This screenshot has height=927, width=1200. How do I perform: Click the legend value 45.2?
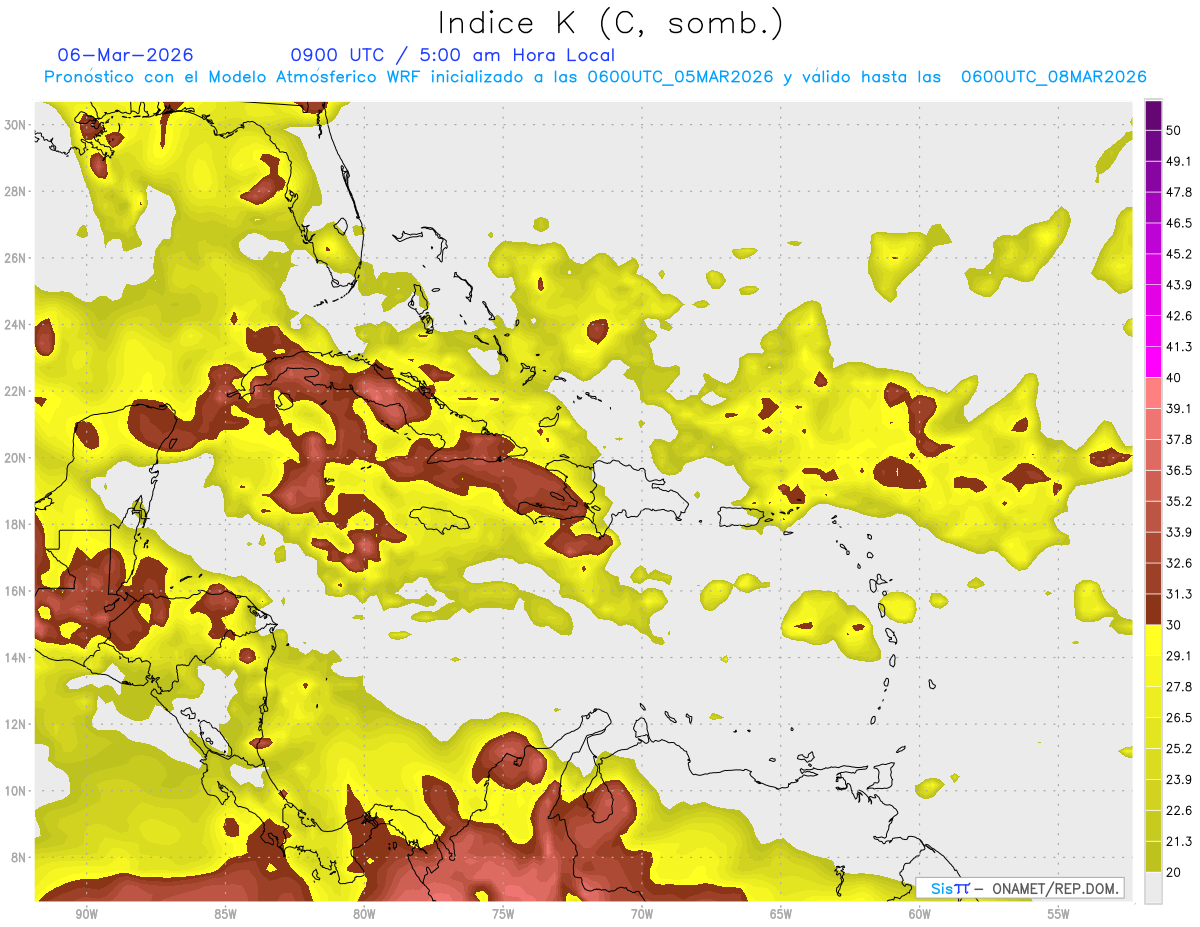pos(1179,254)
